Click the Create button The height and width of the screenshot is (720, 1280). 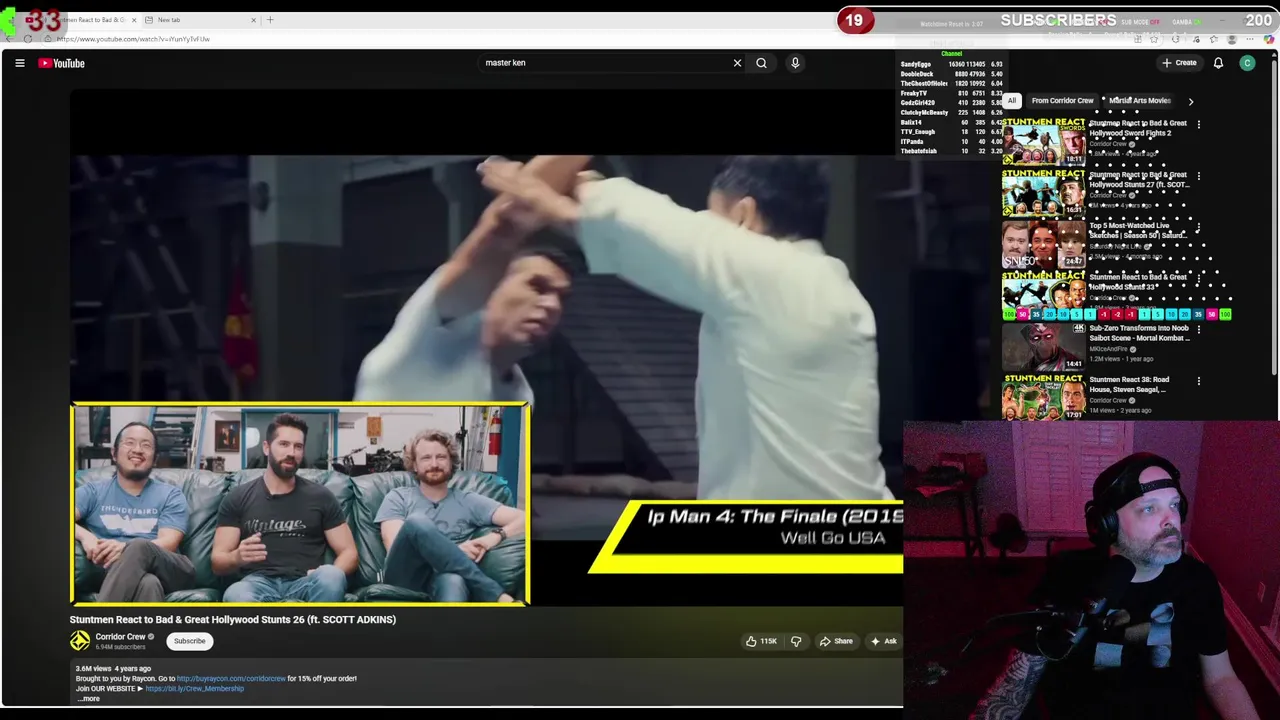click(1179, 63)
